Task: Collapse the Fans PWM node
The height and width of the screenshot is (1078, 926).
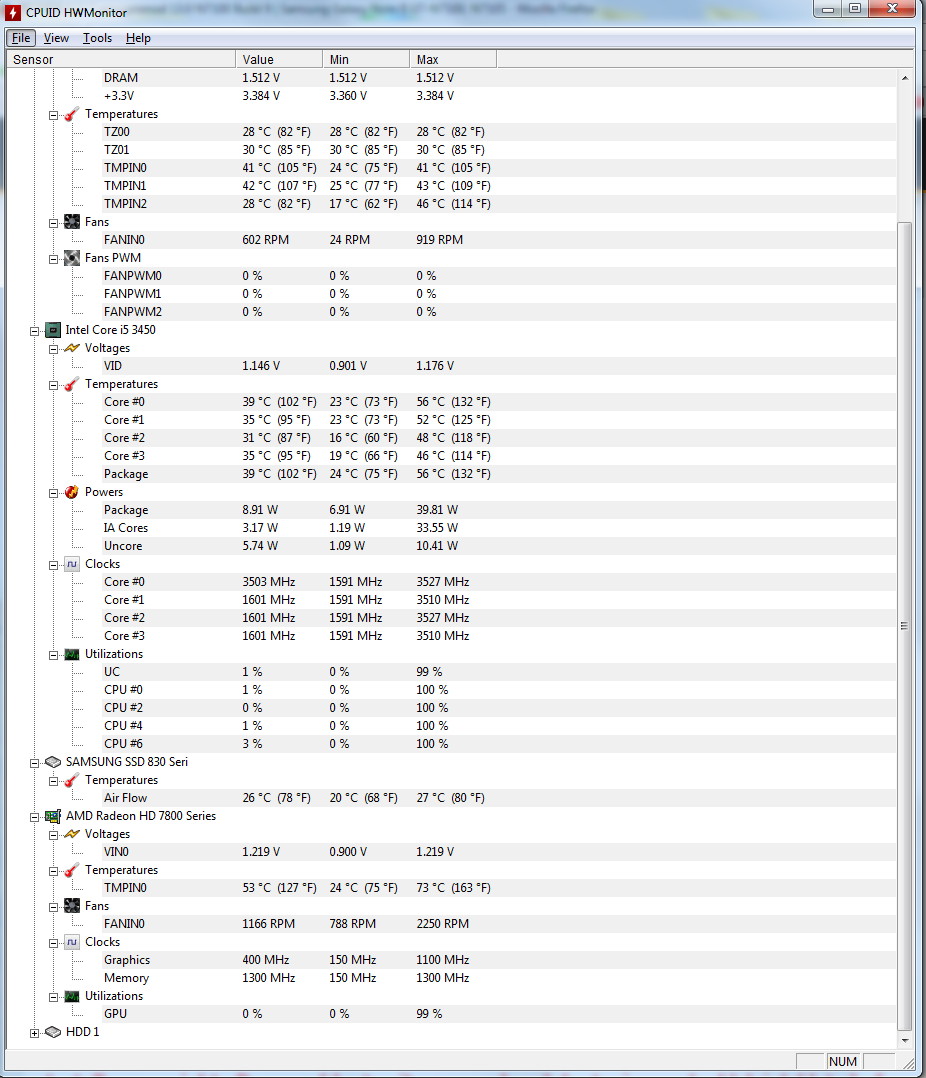Action: [54, 259]
